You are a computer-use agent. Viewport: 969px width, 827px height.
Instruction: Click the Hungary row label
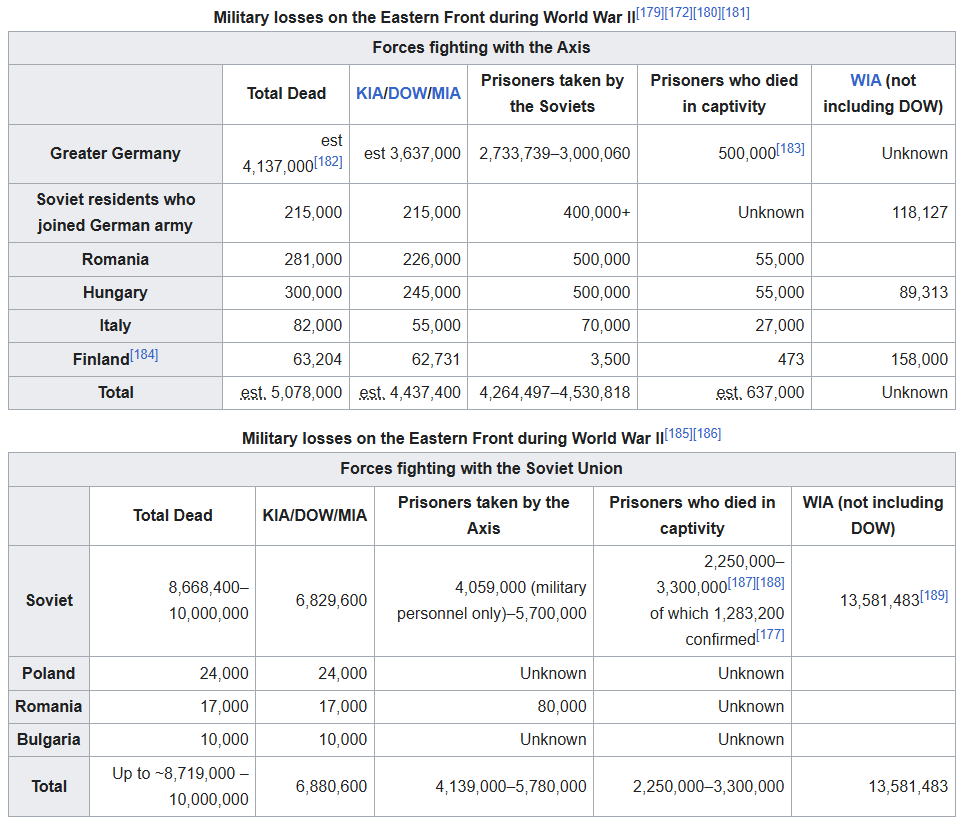coord(116,292)
